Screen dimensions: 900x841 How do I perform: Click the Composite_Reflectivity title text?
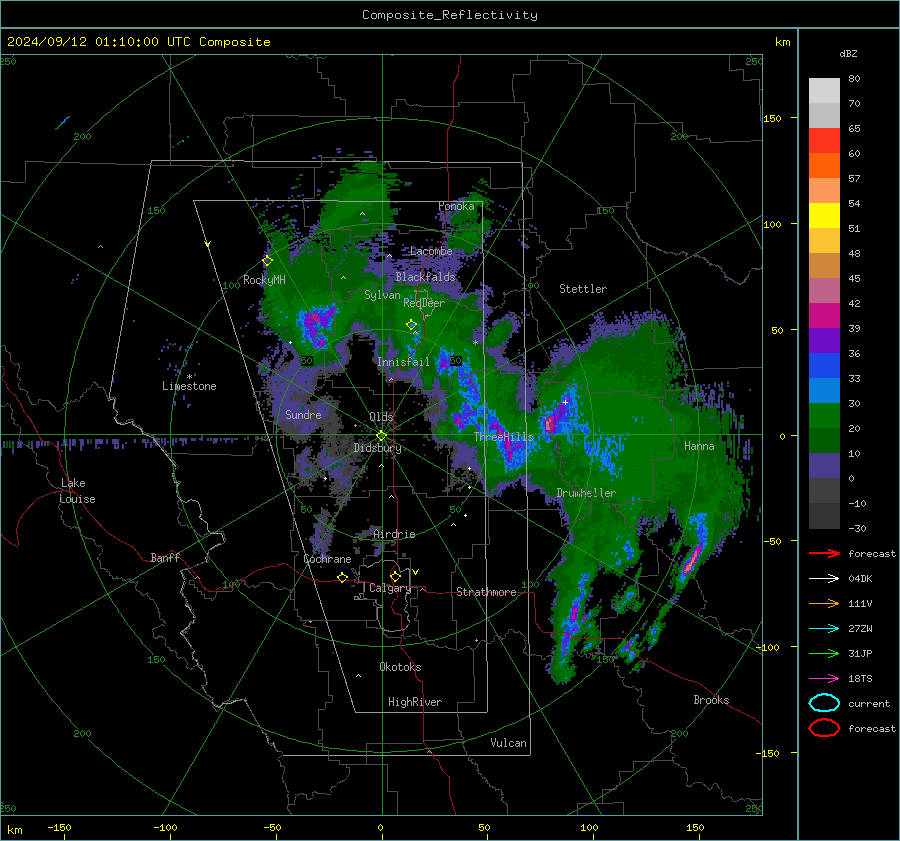tap(450, 15)
